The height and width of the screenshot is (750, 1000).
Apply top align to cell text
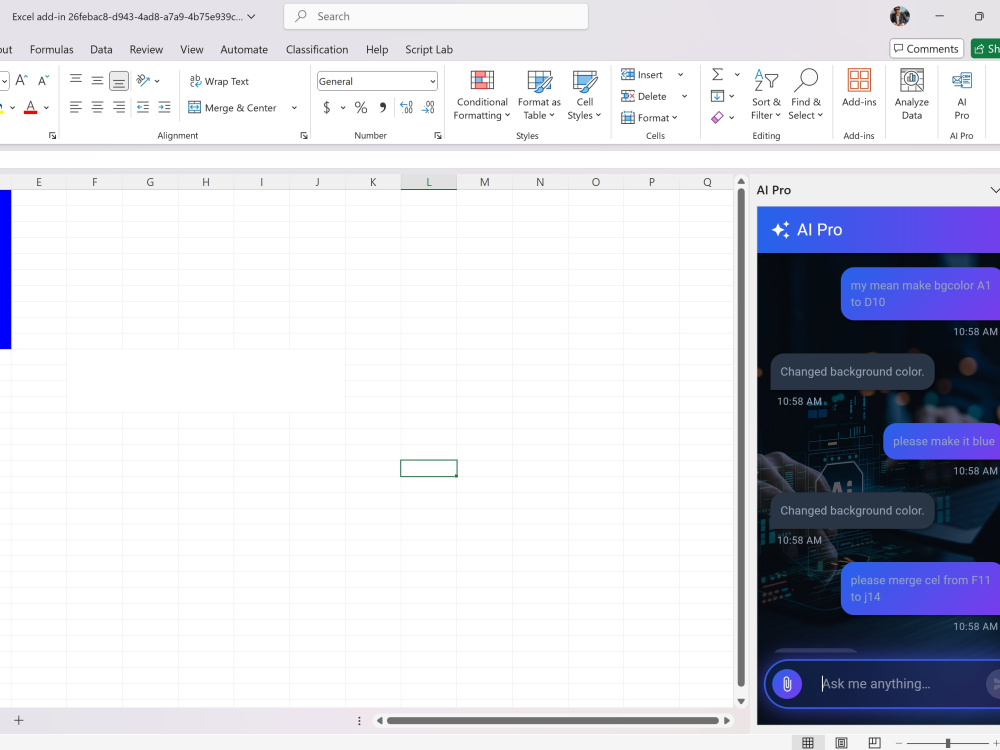click(76, 80)
